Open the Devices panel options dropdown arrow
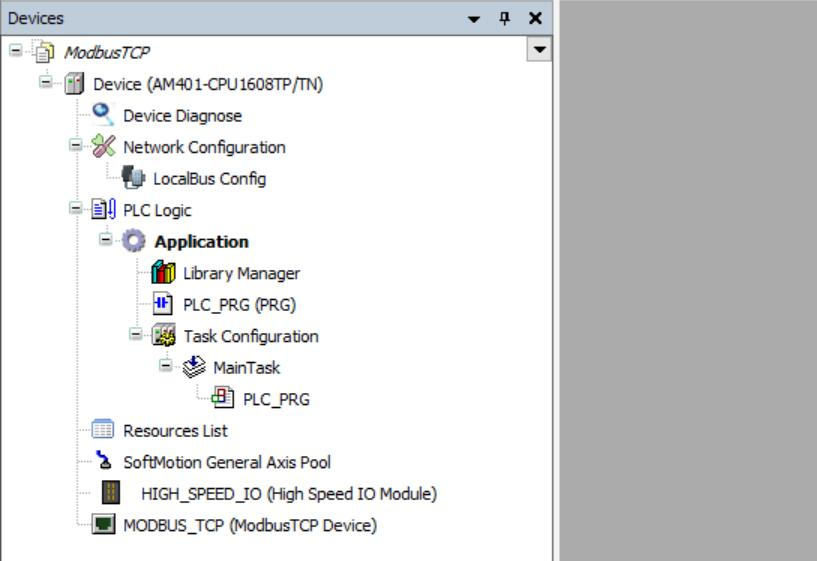 [474, 19]
